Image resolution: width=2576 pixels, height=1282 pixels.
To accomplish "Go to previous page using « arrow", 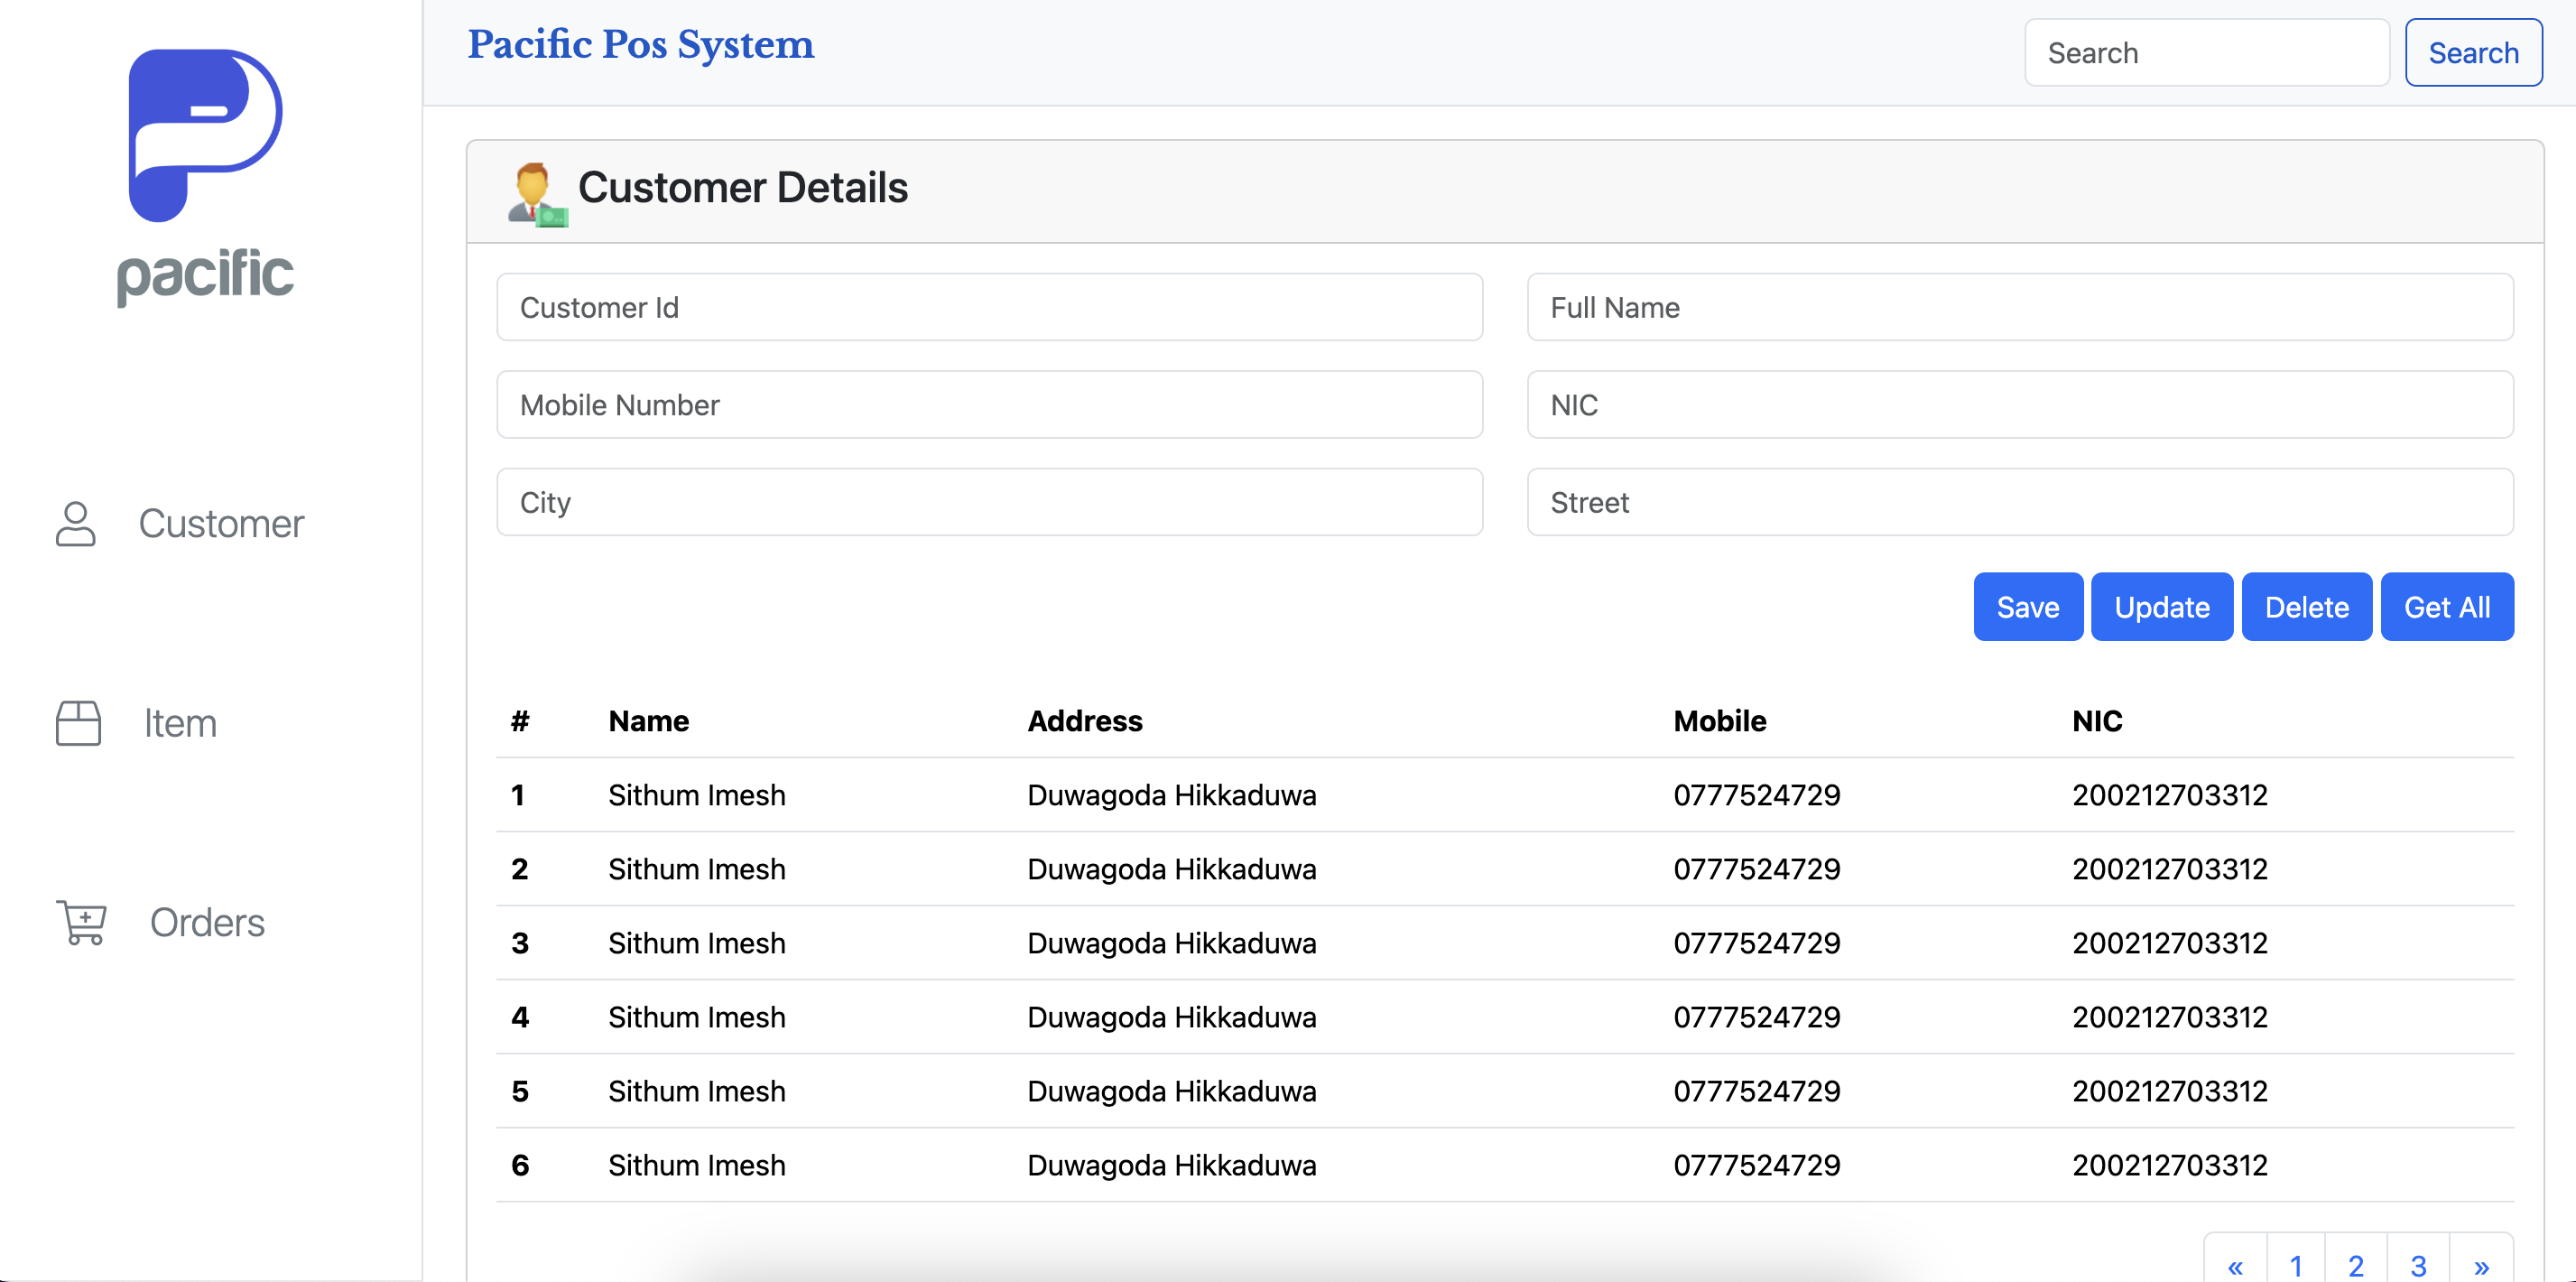I will tap(2235, 1265).
